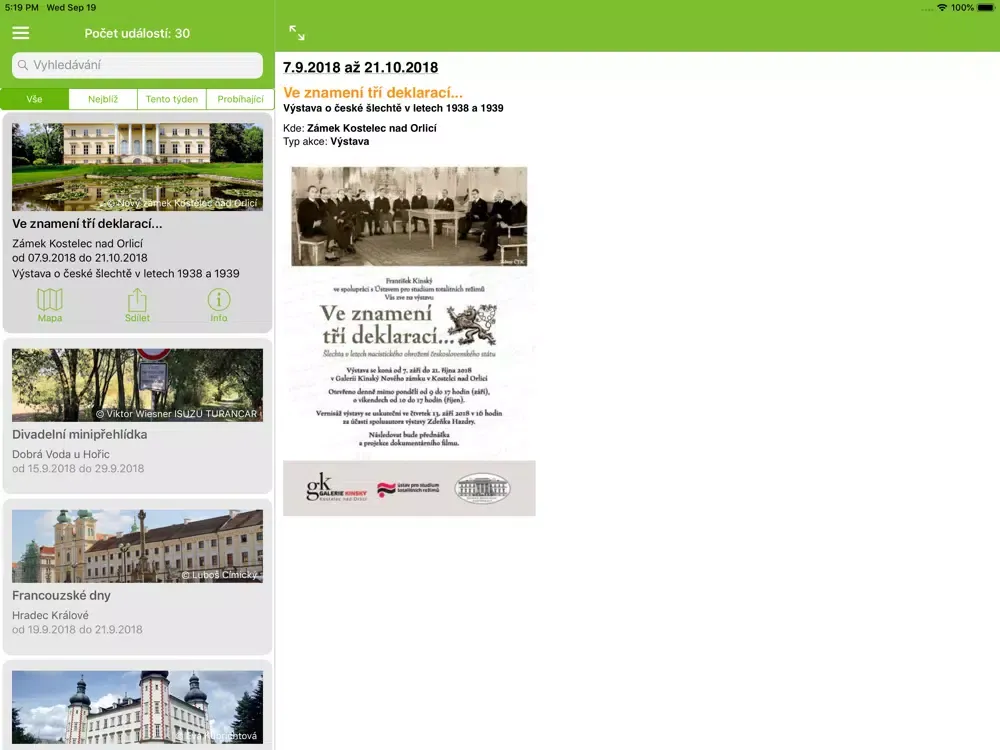Open the Zámek Kostelec nad Orlicí photo
The image size is (1000, 750).
pyautogui.click(x=137, y=167)
